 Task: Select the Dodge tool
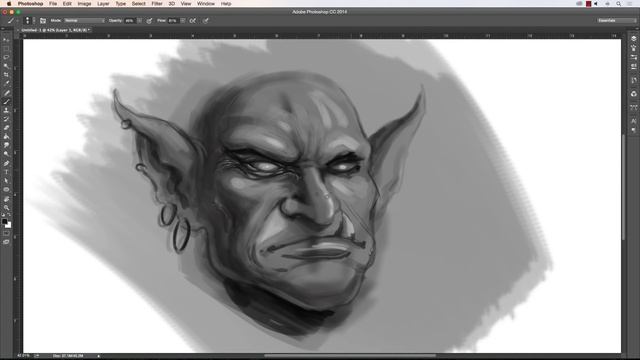click(x=6, y=154)
